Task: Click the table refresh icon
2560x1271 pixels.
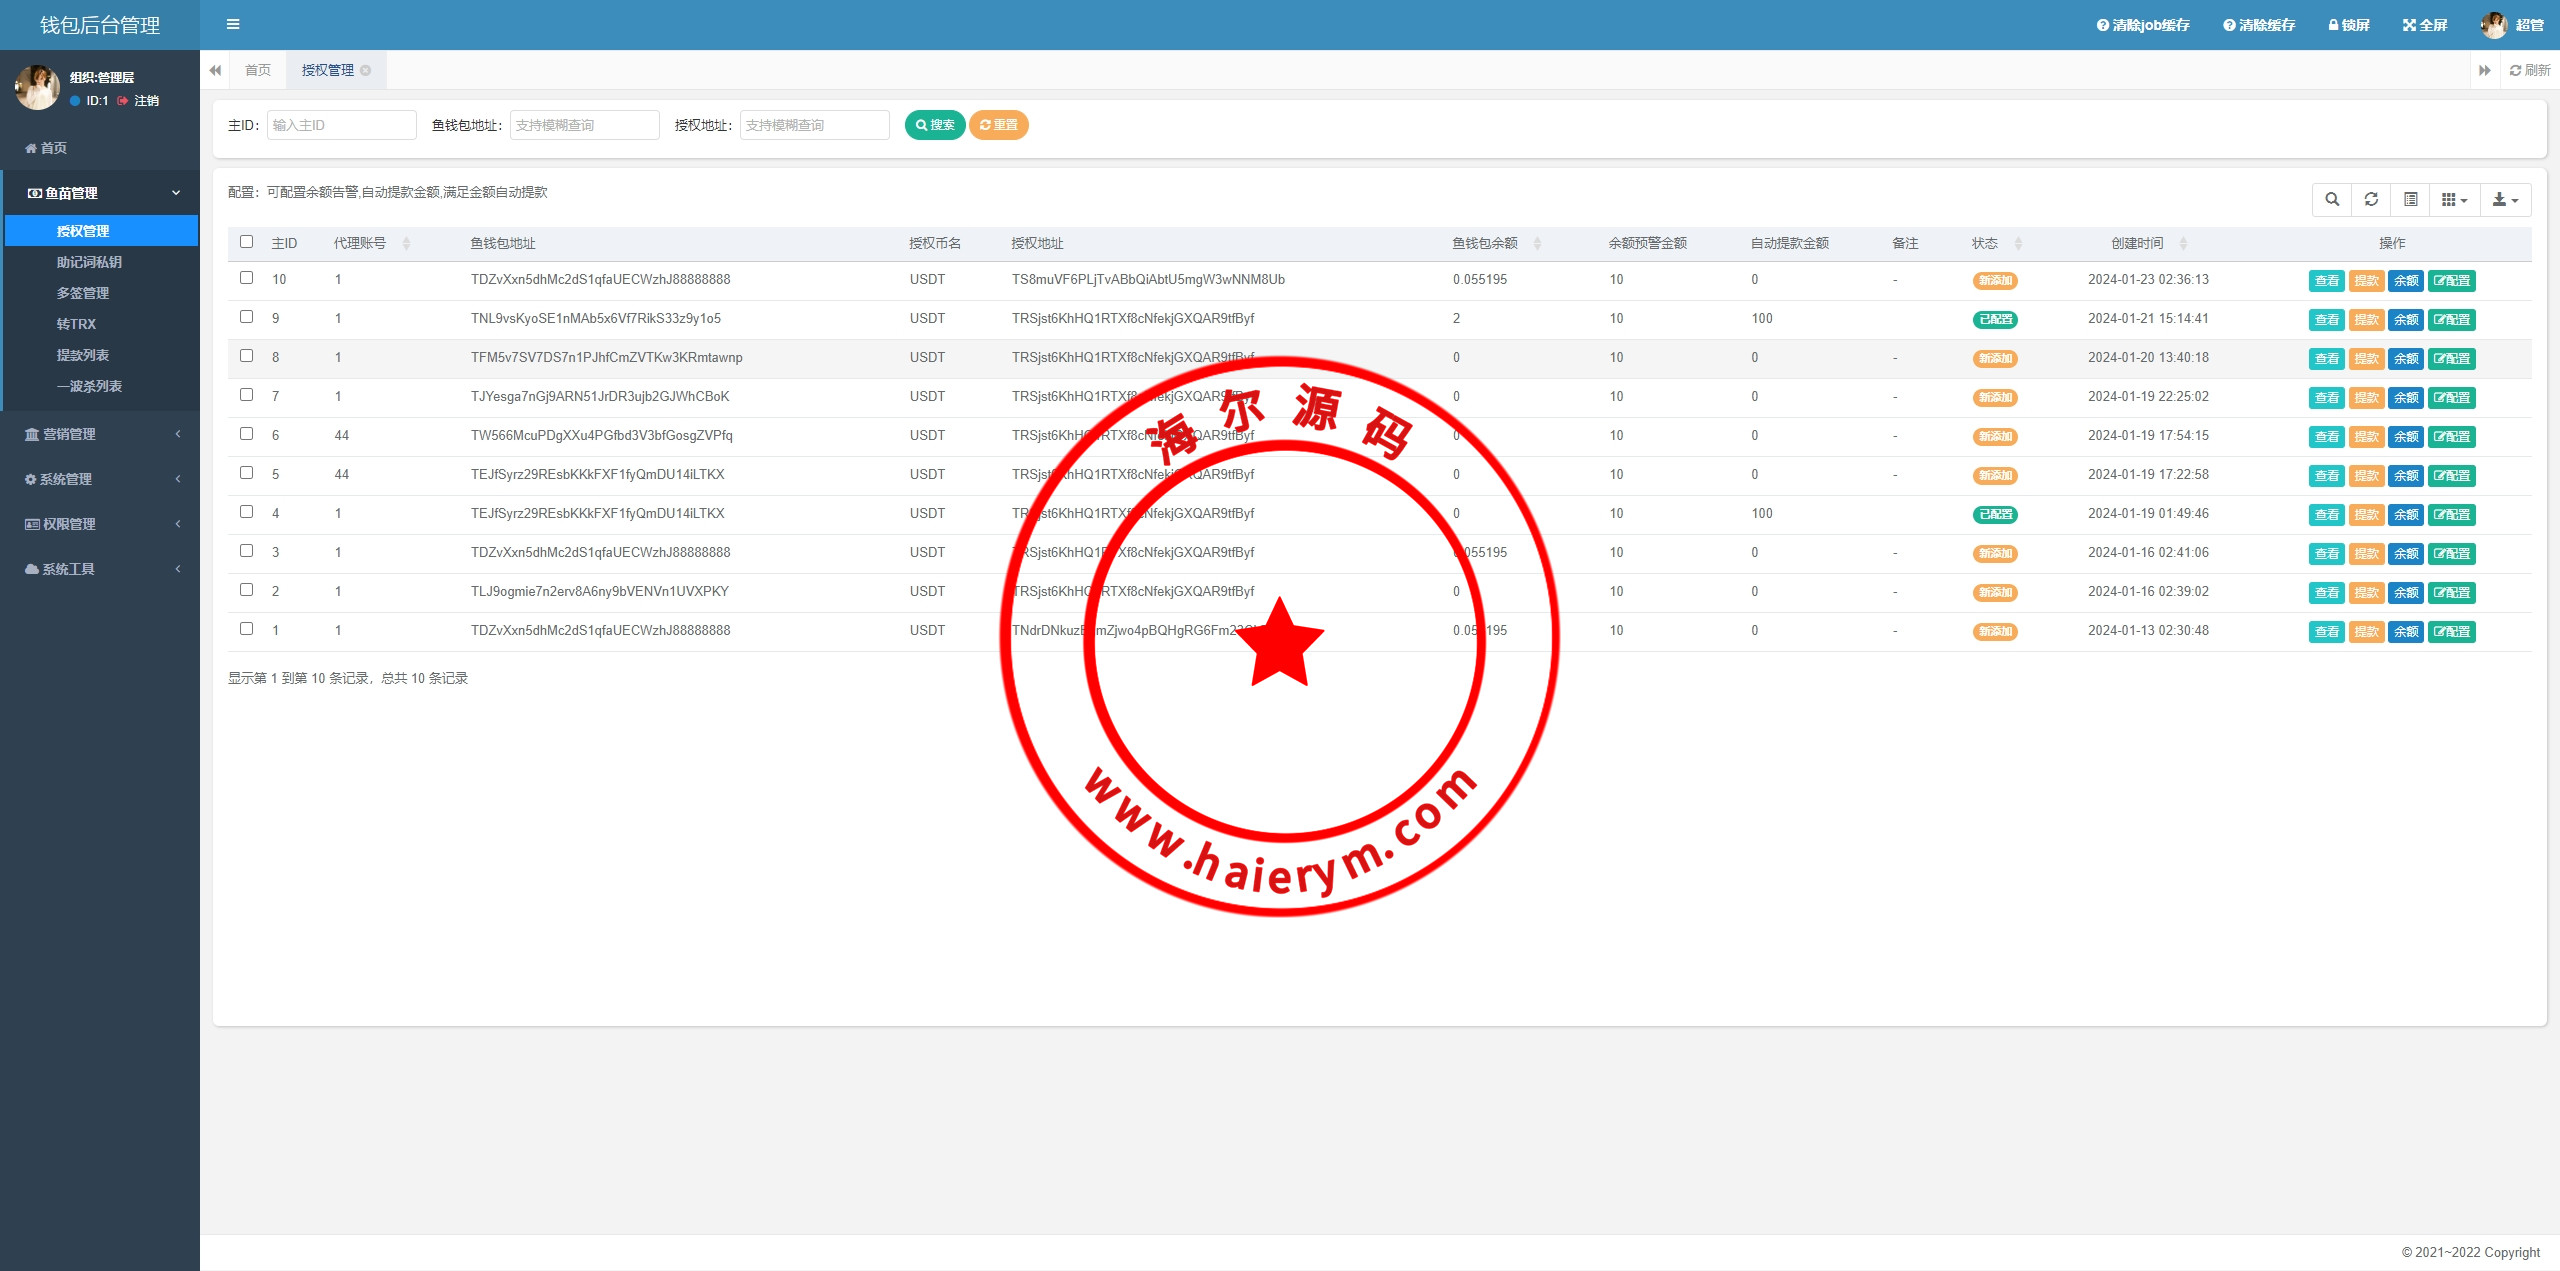Action: [2371, 200]
